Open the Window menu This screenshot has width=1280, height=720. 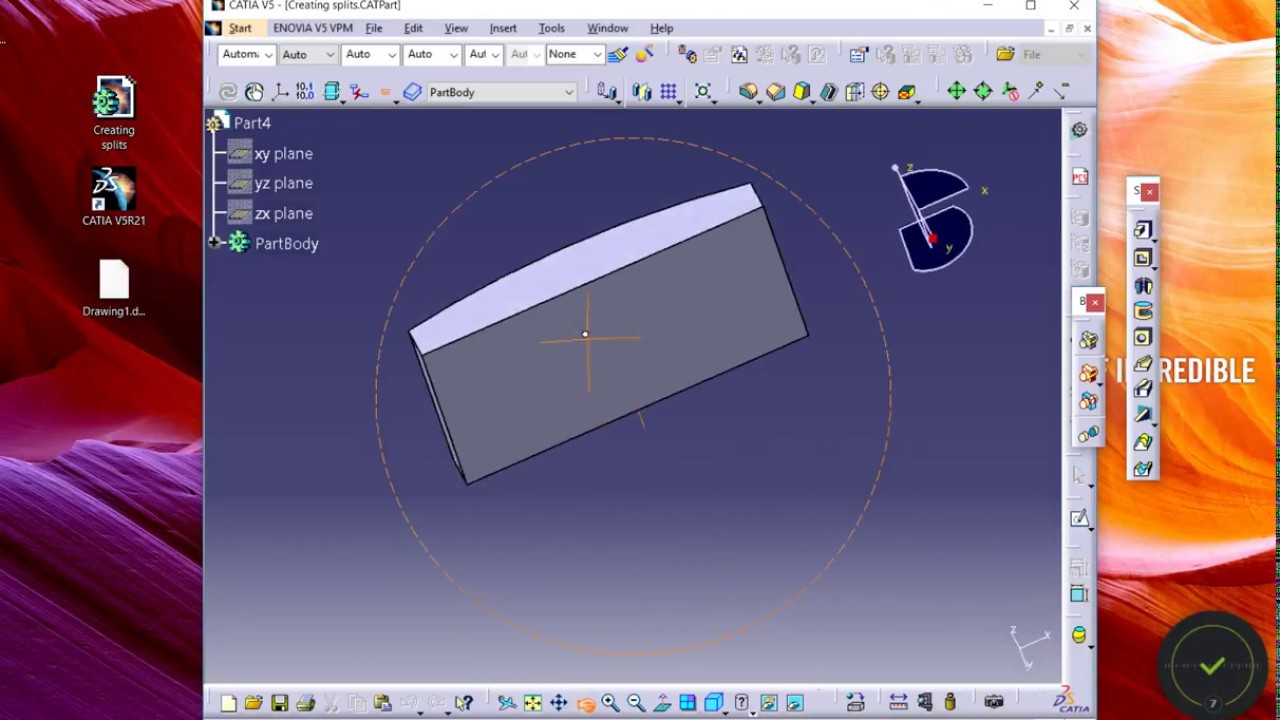click(x=608, y=28)
